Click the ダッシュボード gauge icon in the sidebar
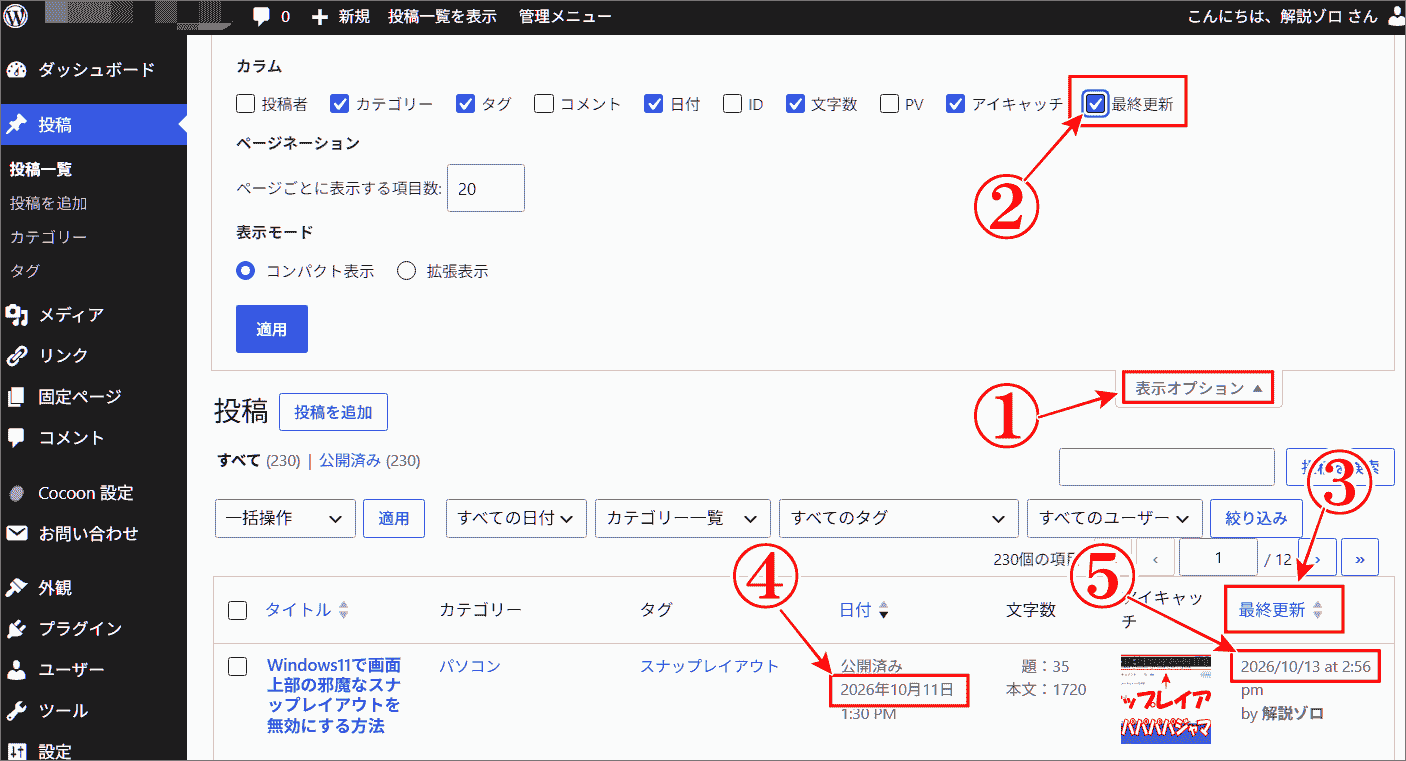This screenshot has width=1406, height=761. point(16,70)
